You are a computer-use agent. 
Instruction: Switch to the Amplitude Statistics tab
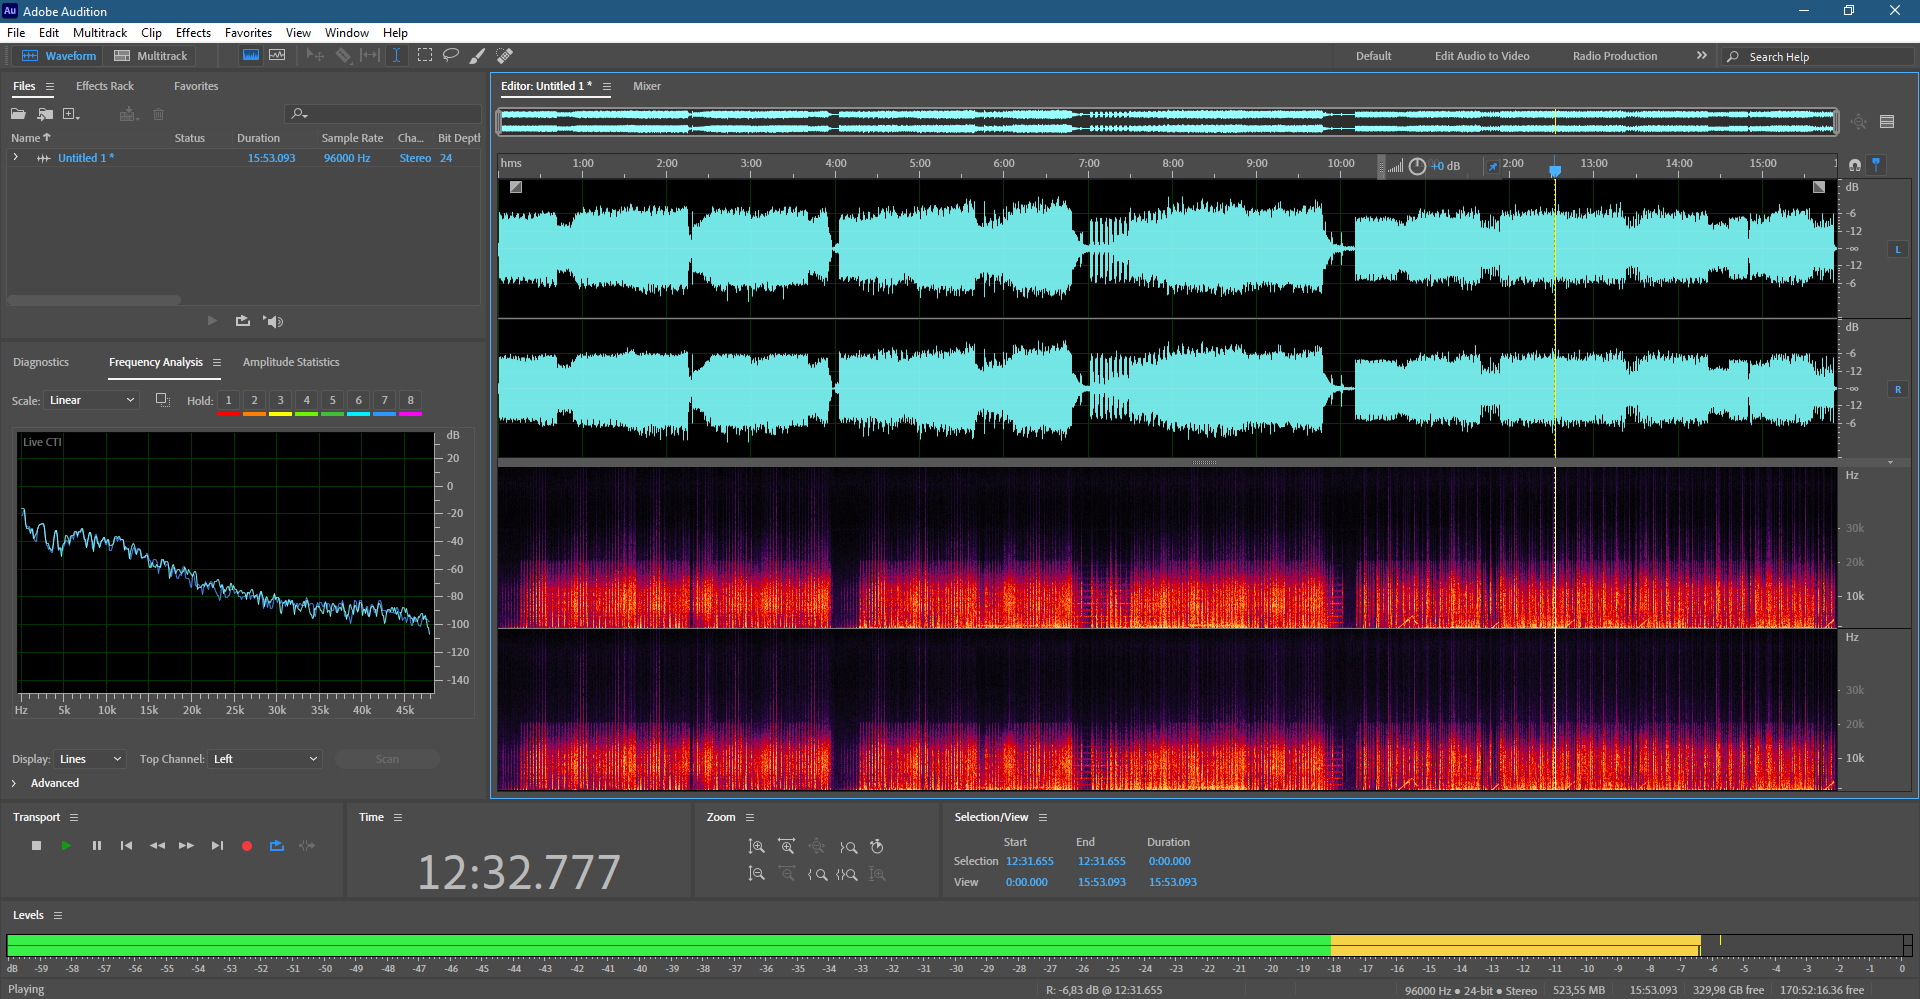pyautogui.click(x=291, y=362)
